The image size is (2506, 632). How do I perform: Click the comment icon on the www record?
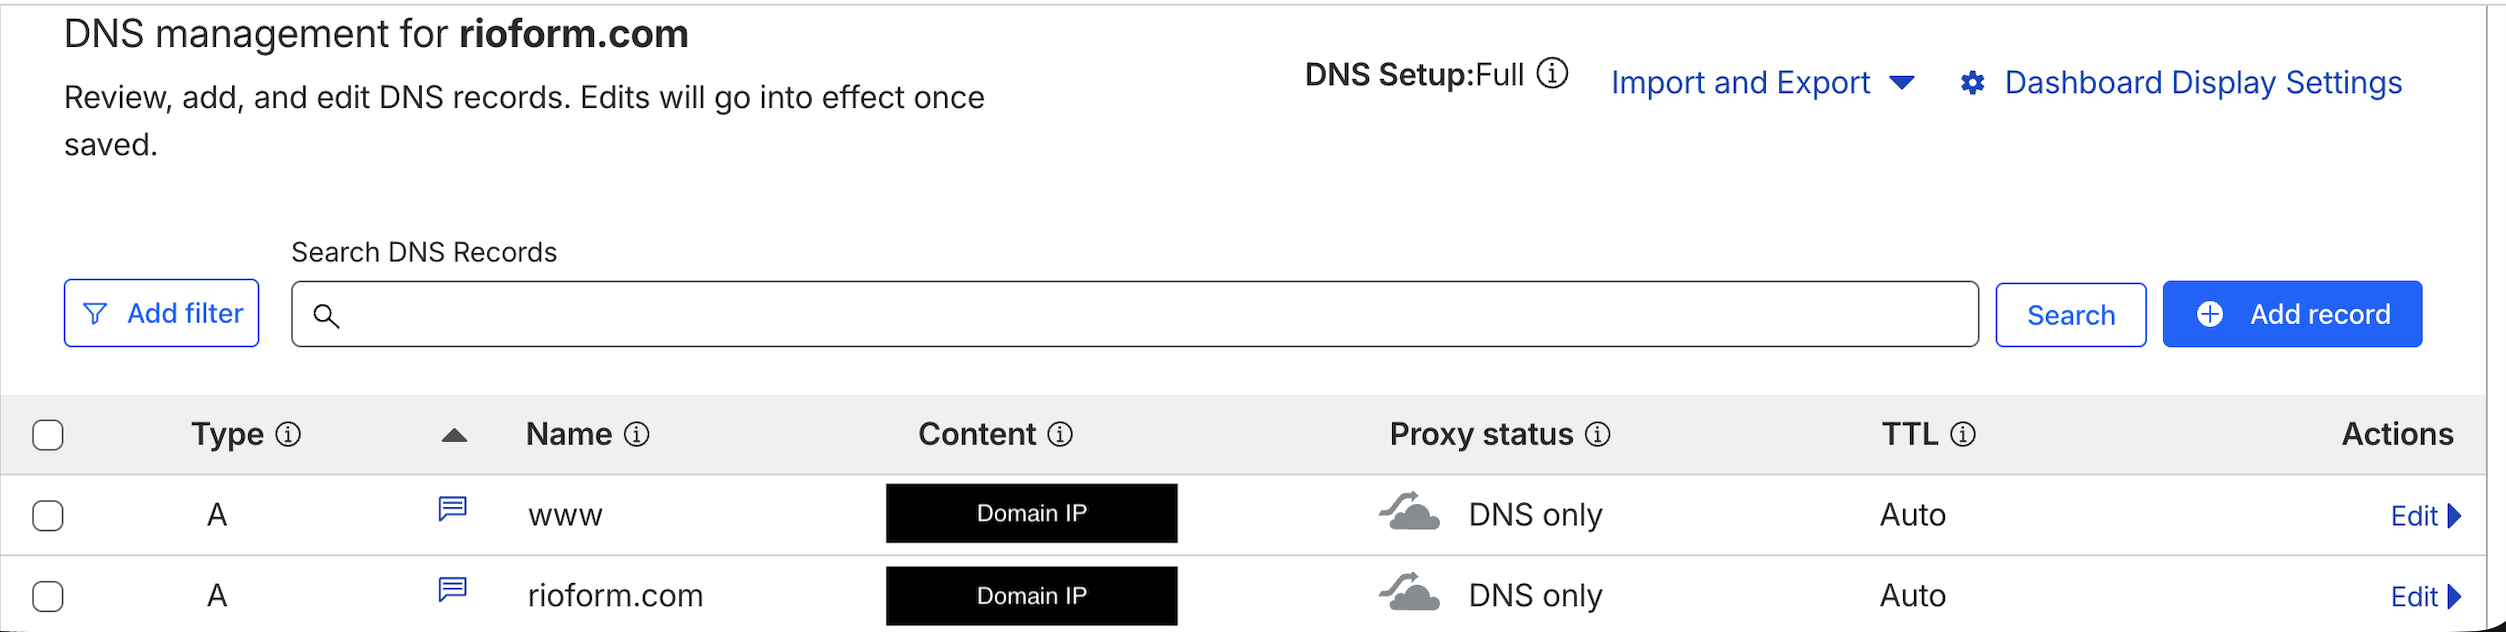point(453,509)
